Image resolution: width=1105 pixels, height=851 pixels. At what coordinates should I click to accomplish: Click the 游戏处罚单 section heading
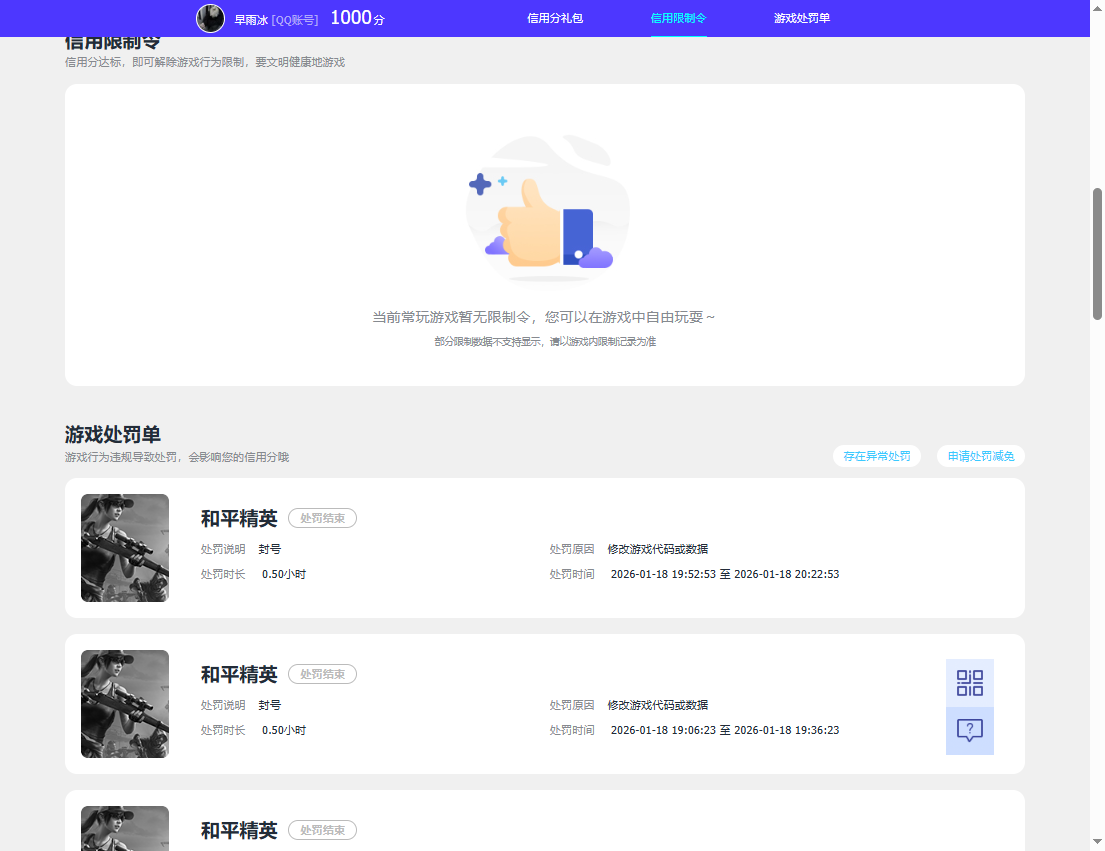113,434
